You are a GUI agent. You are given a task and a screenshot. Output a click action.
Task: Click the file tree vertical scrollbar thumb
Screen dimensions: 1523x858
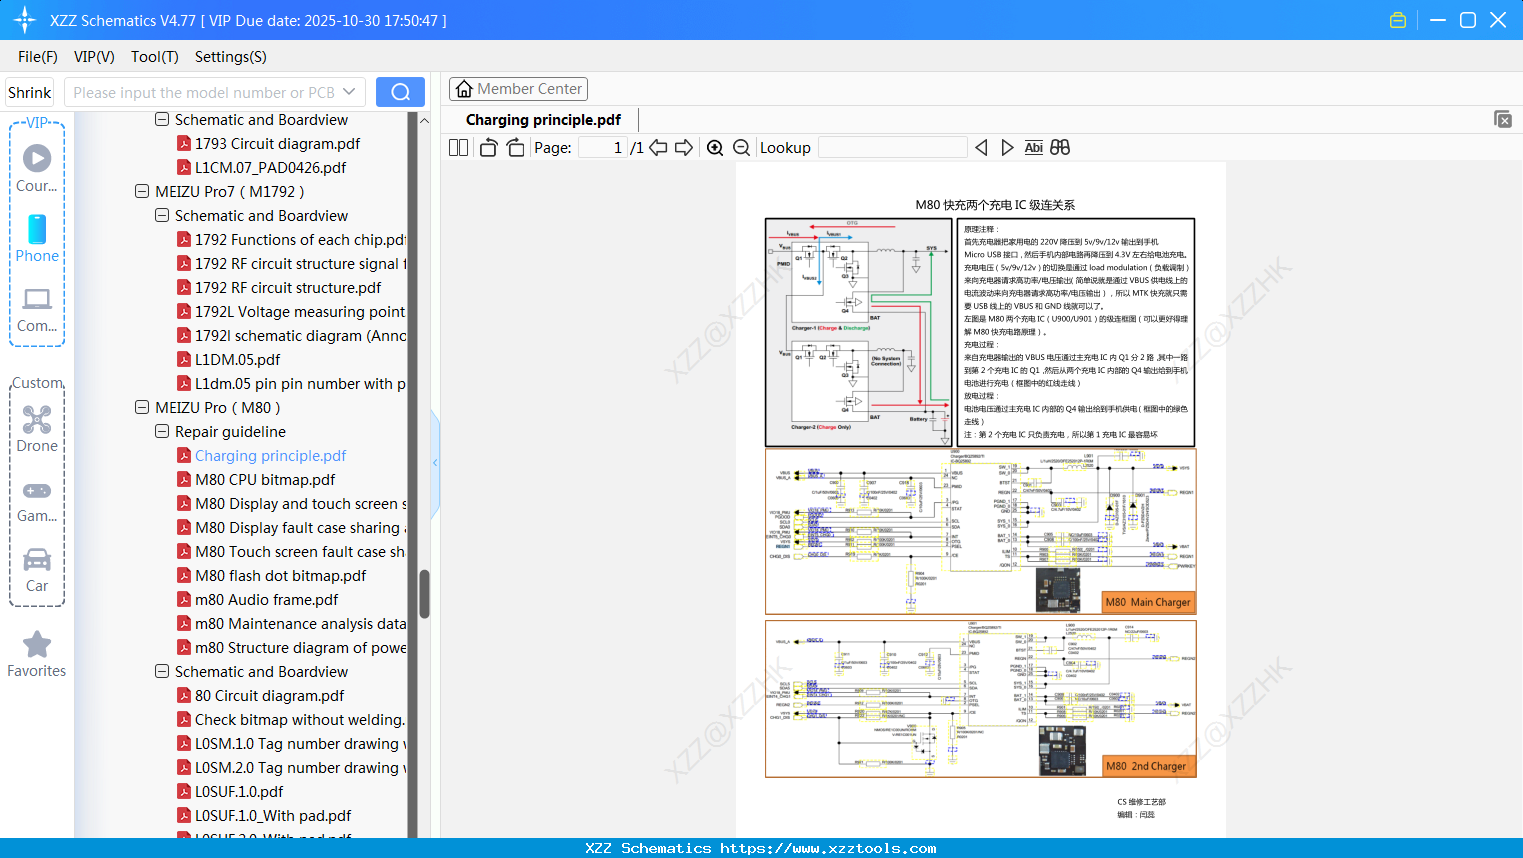point(424,594)
